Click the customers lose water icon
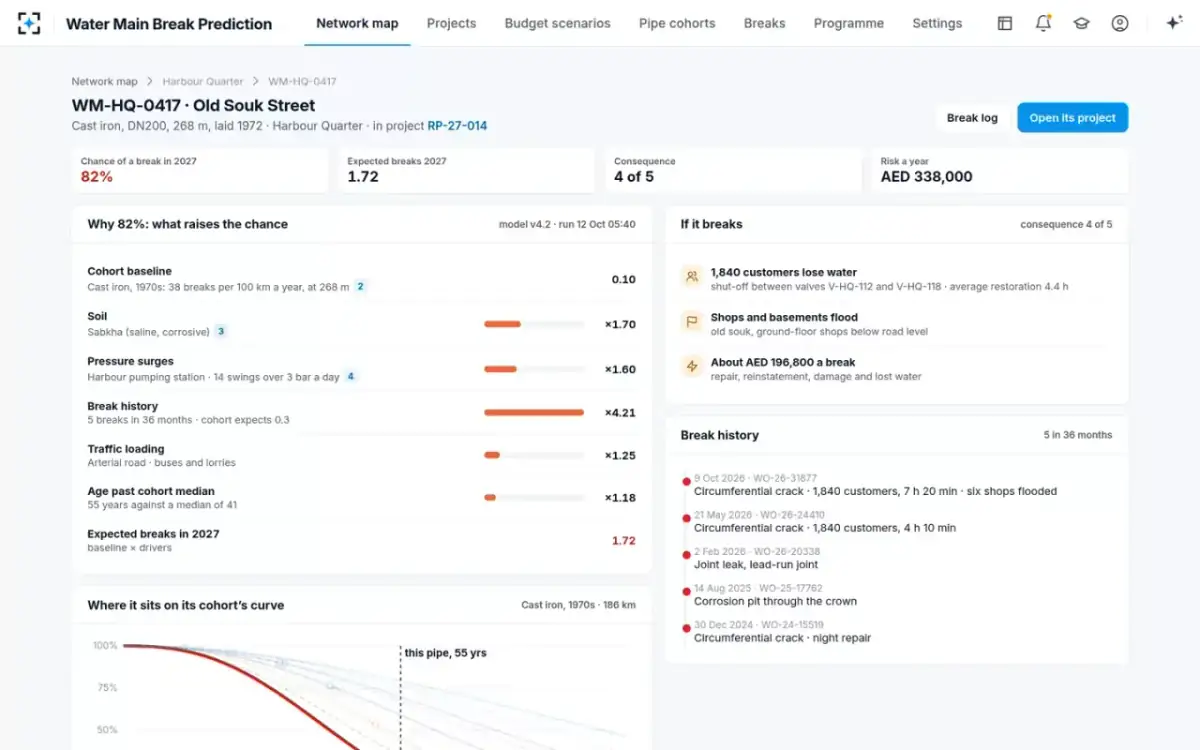1200x750 pixels. (692, 278)
